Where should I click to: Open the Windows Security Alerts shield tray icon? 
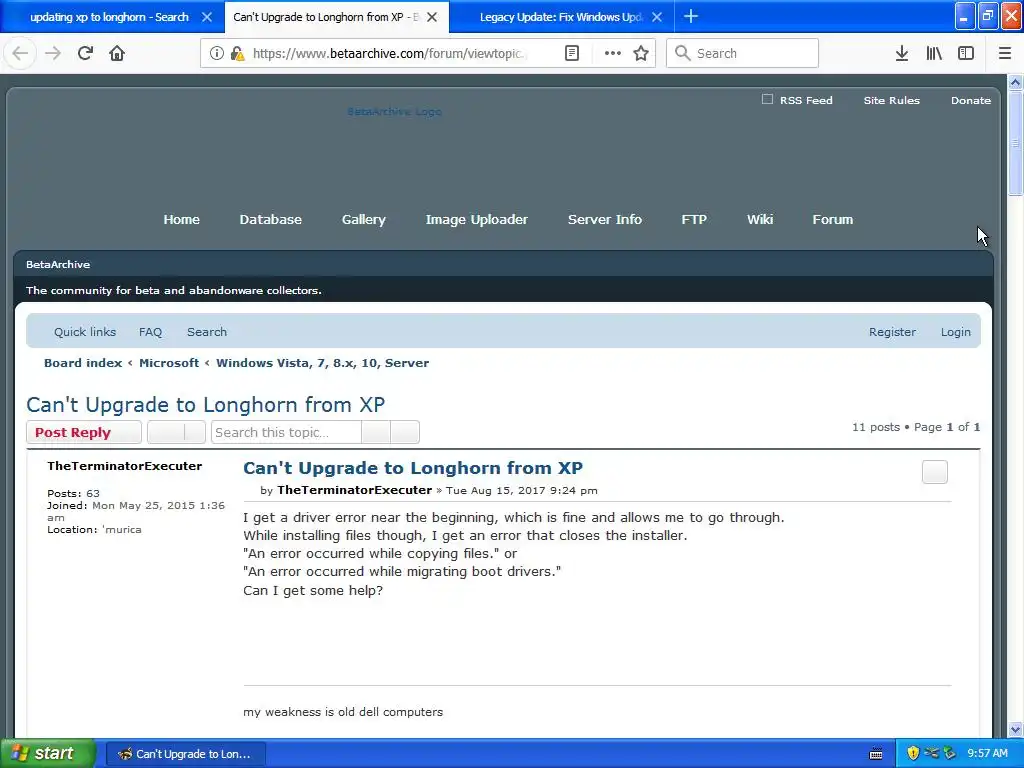point(913,753)
